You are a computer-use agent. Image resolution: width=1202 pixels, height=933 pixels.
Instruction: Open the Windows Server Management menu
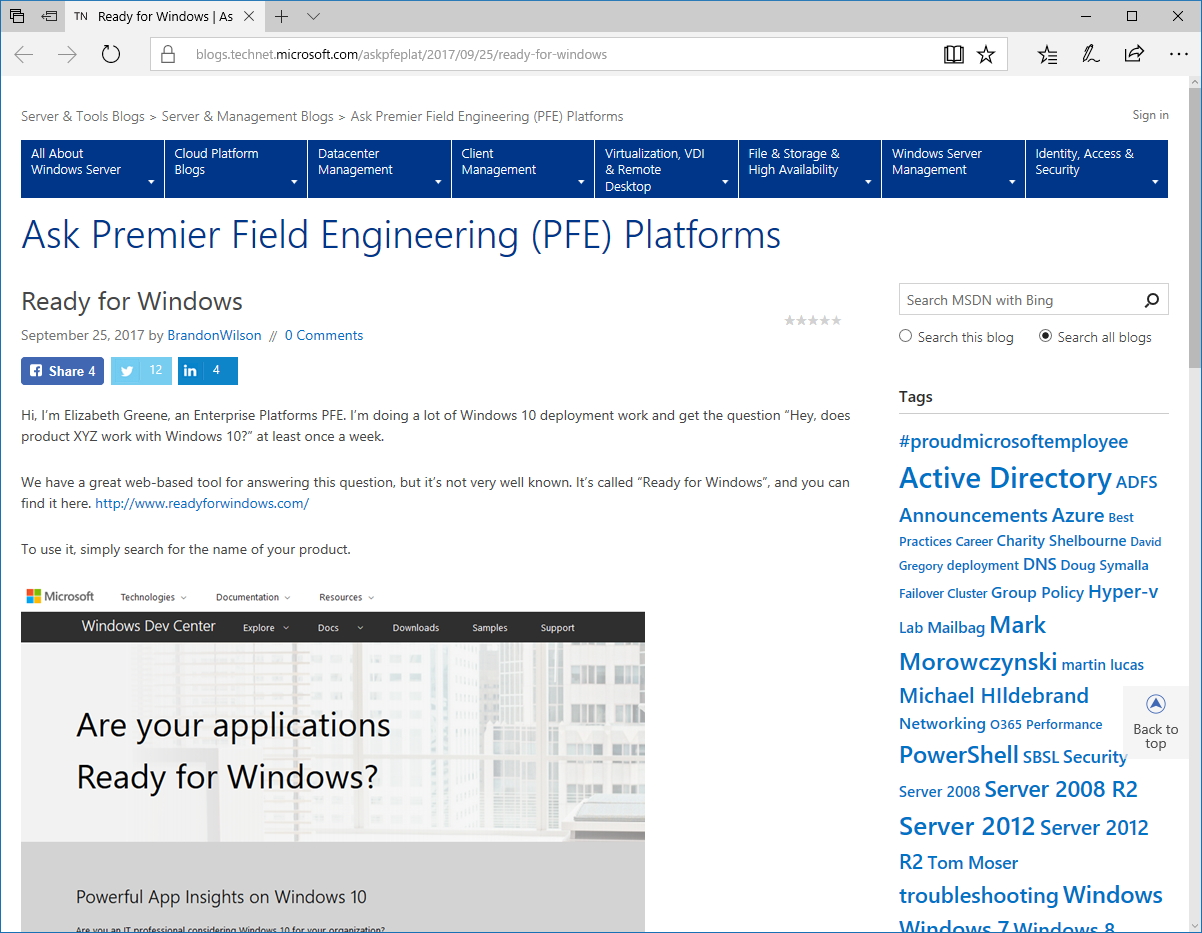(x=952, y=168)
